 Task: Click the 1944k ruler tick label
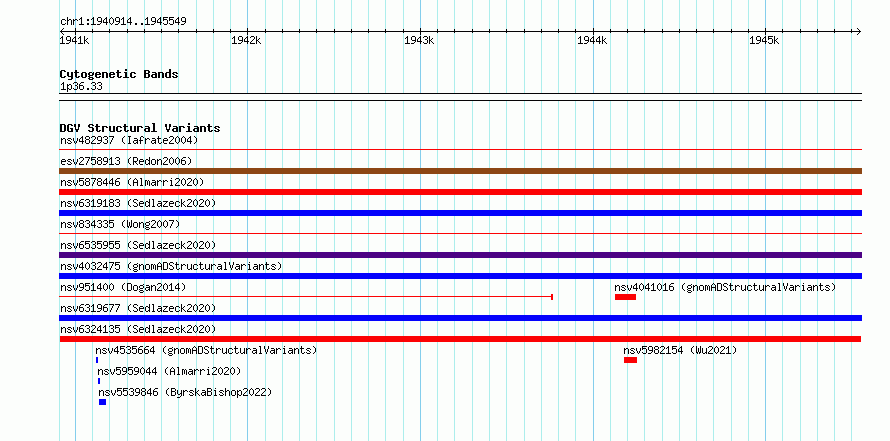coord(592,40)
